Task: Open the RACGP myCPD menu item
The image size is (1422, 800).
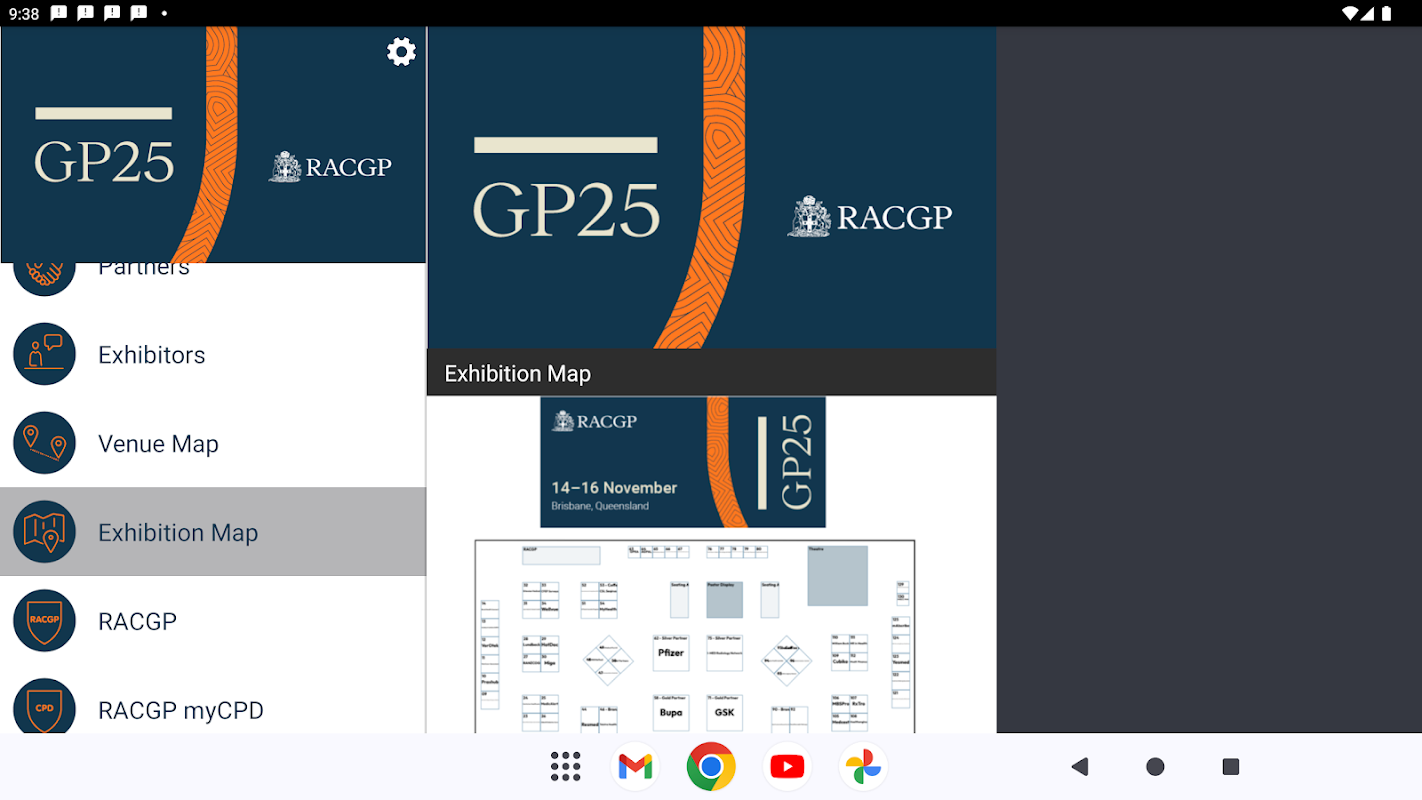Action: point(213,700)
